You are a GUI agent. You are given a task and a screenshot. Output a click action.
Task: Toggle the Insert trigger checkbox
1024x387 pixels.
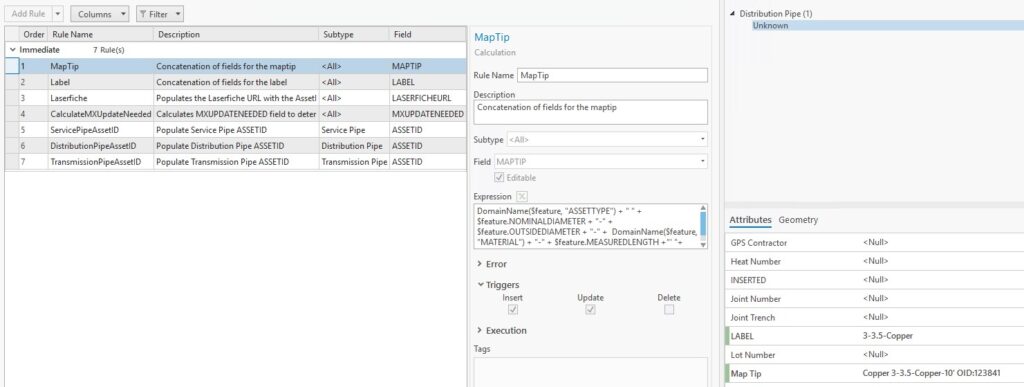pos(513,310)
